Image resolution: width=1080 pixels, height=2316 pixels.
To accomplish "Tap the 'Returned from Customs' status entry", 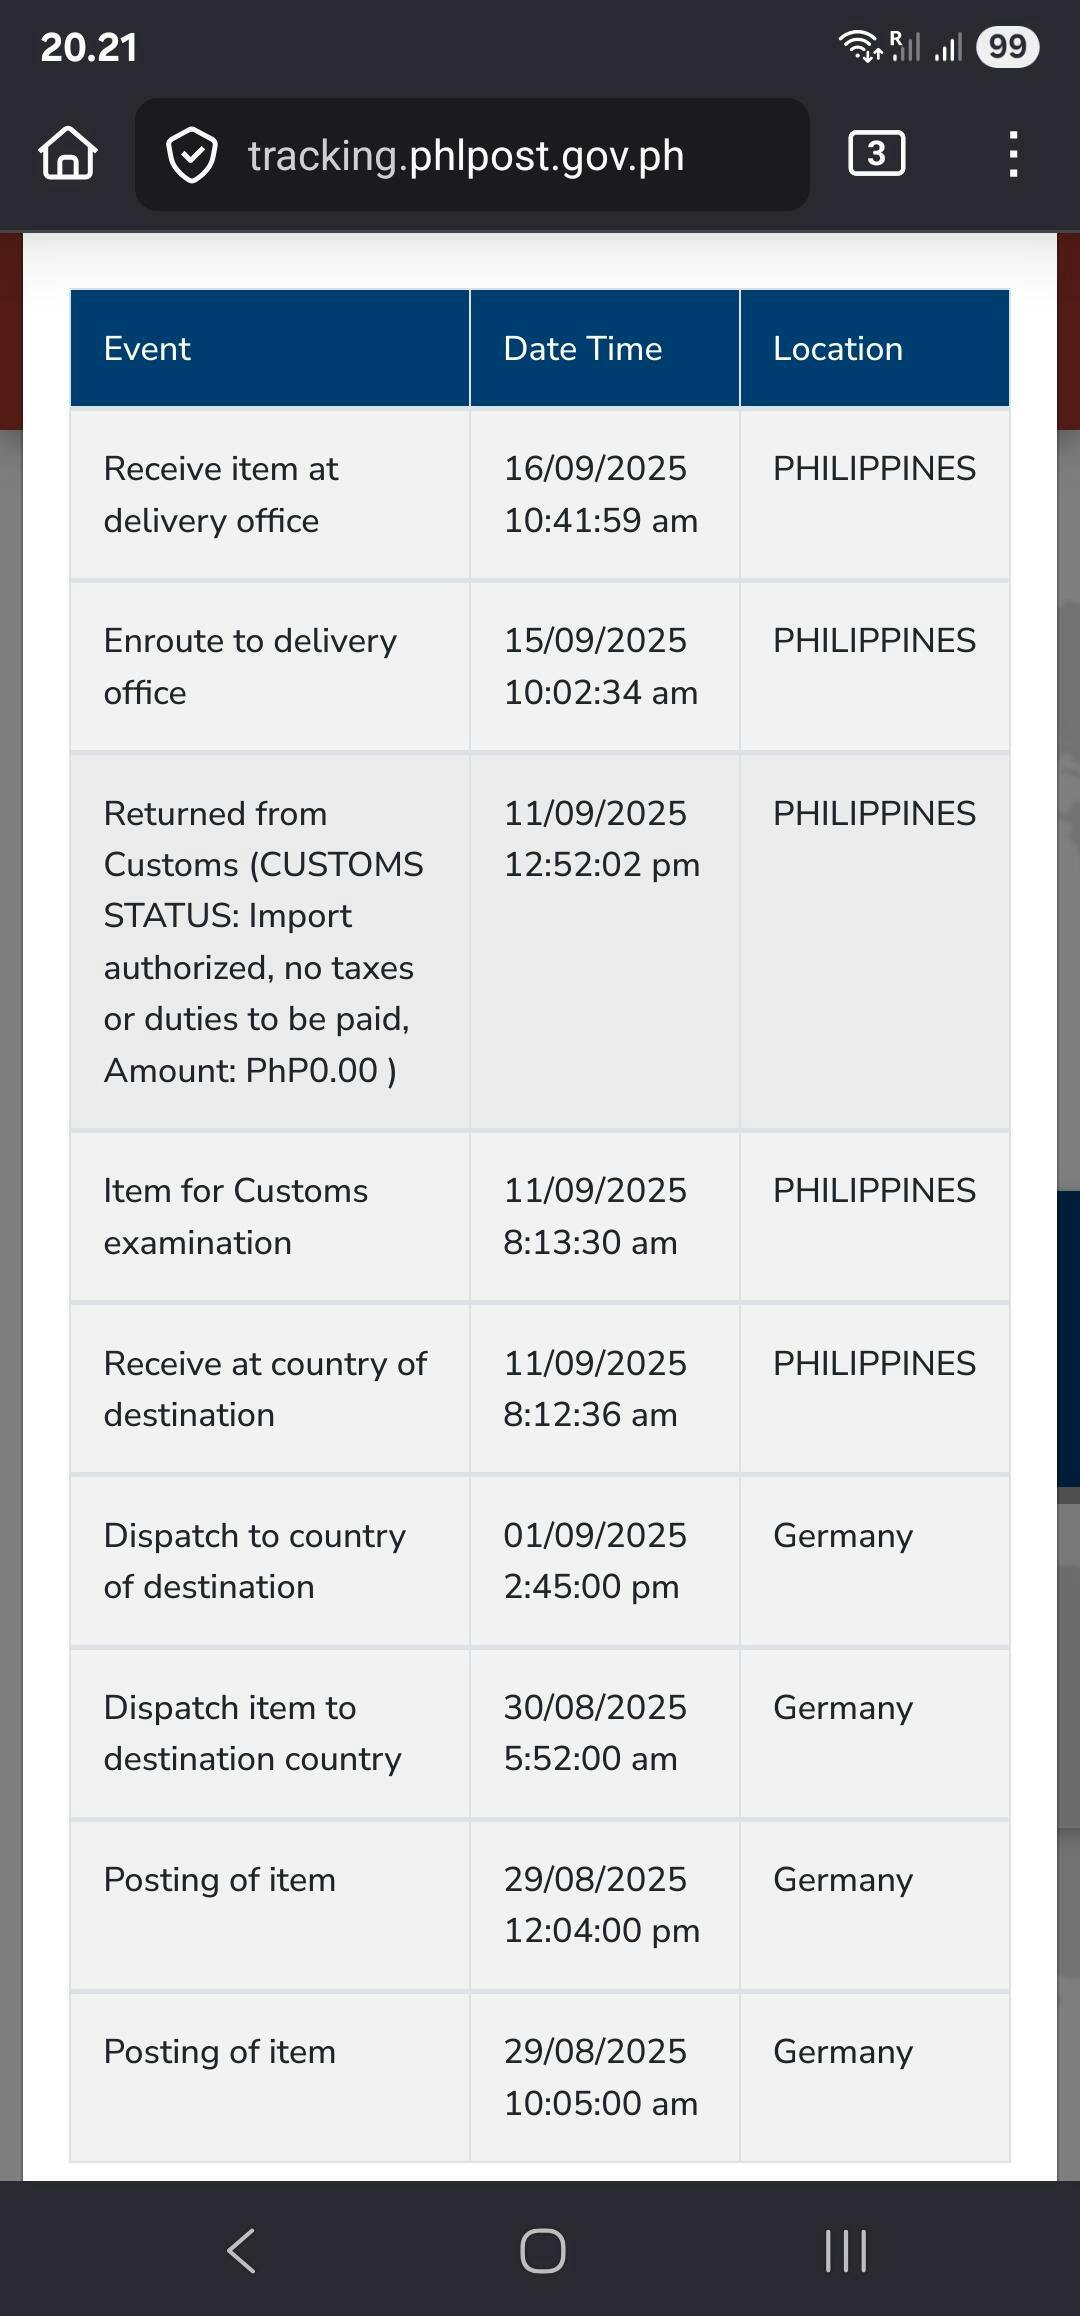I will (x=263, y=941).
